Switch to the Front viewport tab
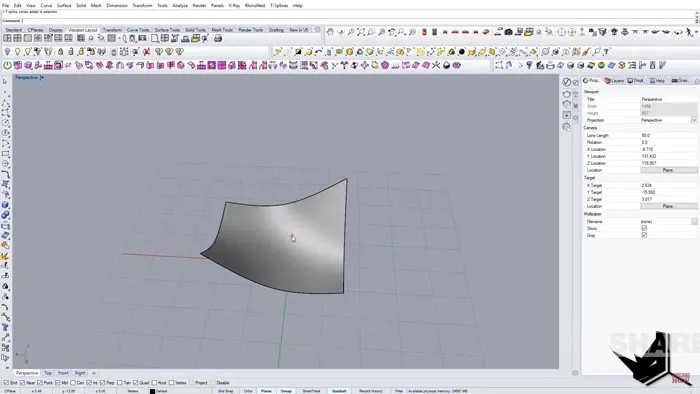 click(x=63, y=373)
